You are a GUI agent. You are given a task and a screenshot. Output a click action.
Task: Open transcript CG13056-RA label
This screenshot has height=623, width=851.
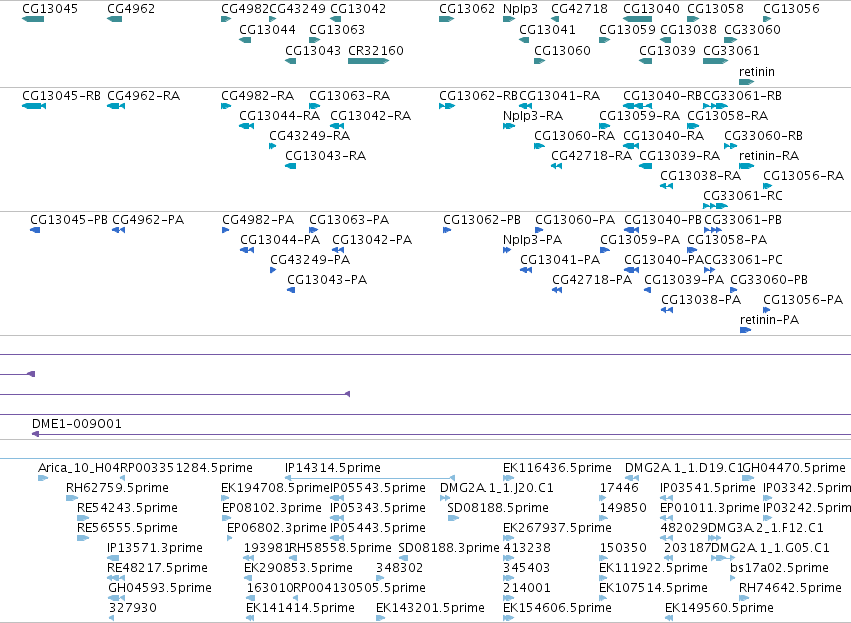[803, 176]
